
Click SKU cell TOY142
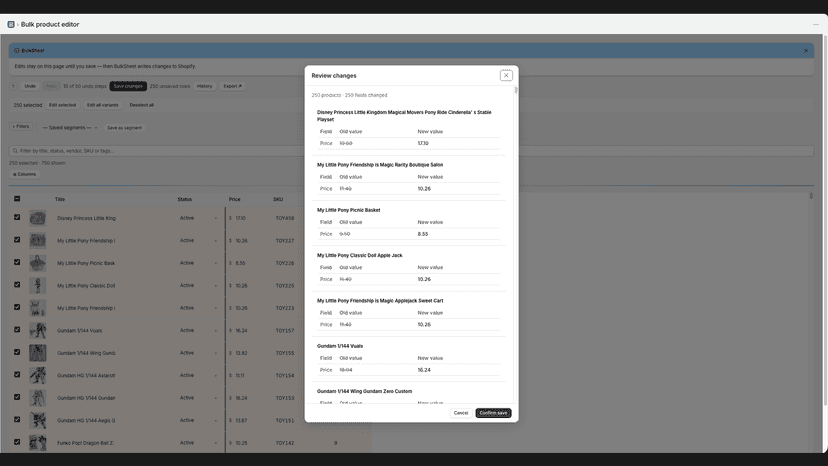285,443
